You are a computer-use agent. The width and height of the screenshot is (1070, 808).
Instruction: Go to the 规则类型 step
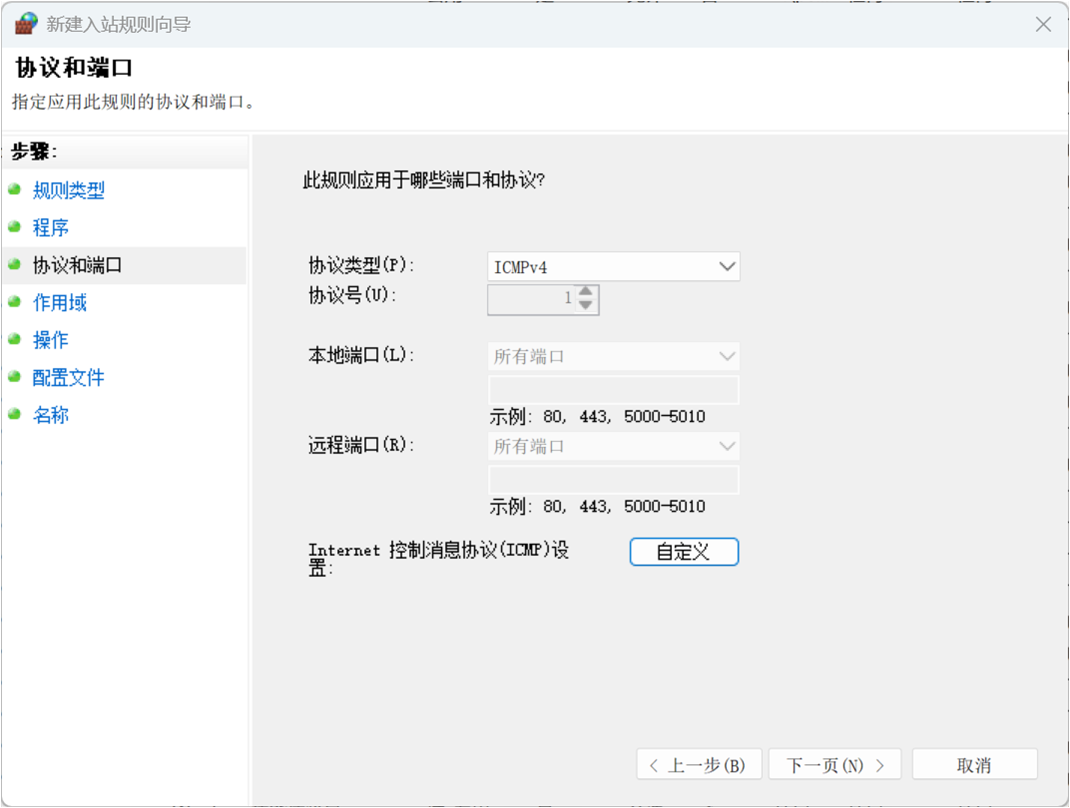(69, 190)
